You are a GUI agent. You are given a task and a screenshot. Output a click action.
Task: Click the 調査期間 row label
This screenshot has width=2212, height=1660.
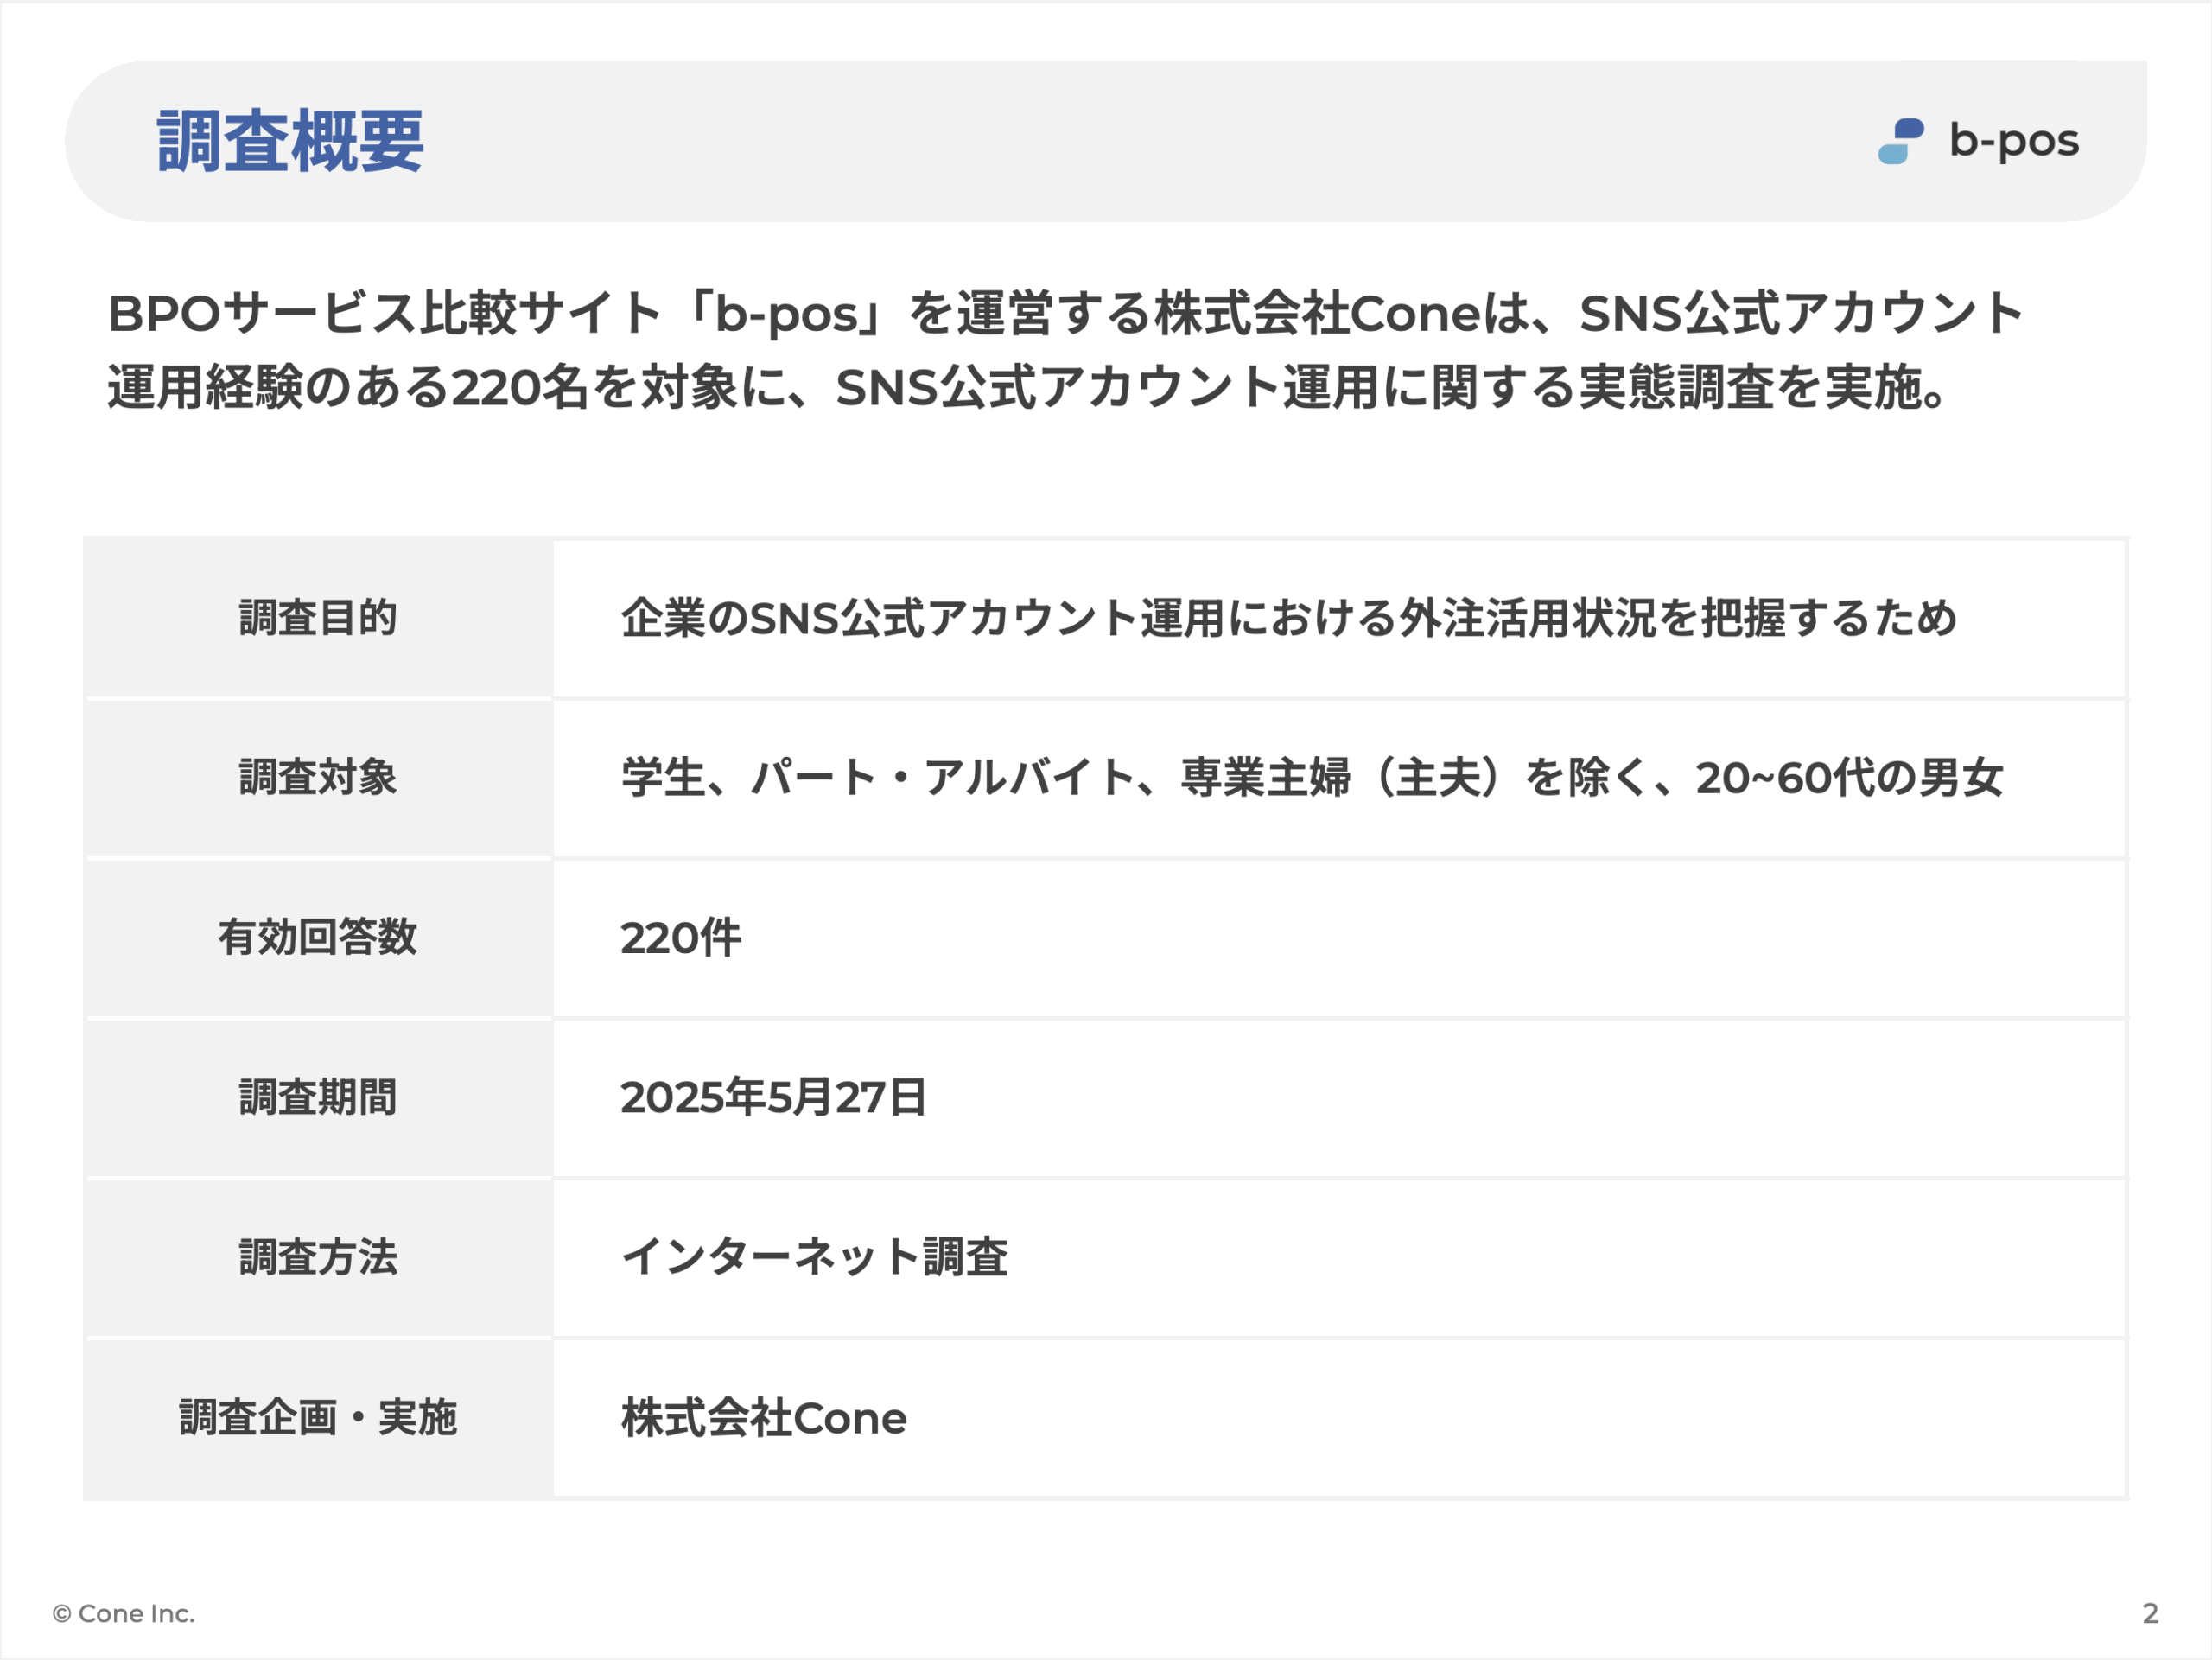pyautogui.click(x=318, y=1097)
